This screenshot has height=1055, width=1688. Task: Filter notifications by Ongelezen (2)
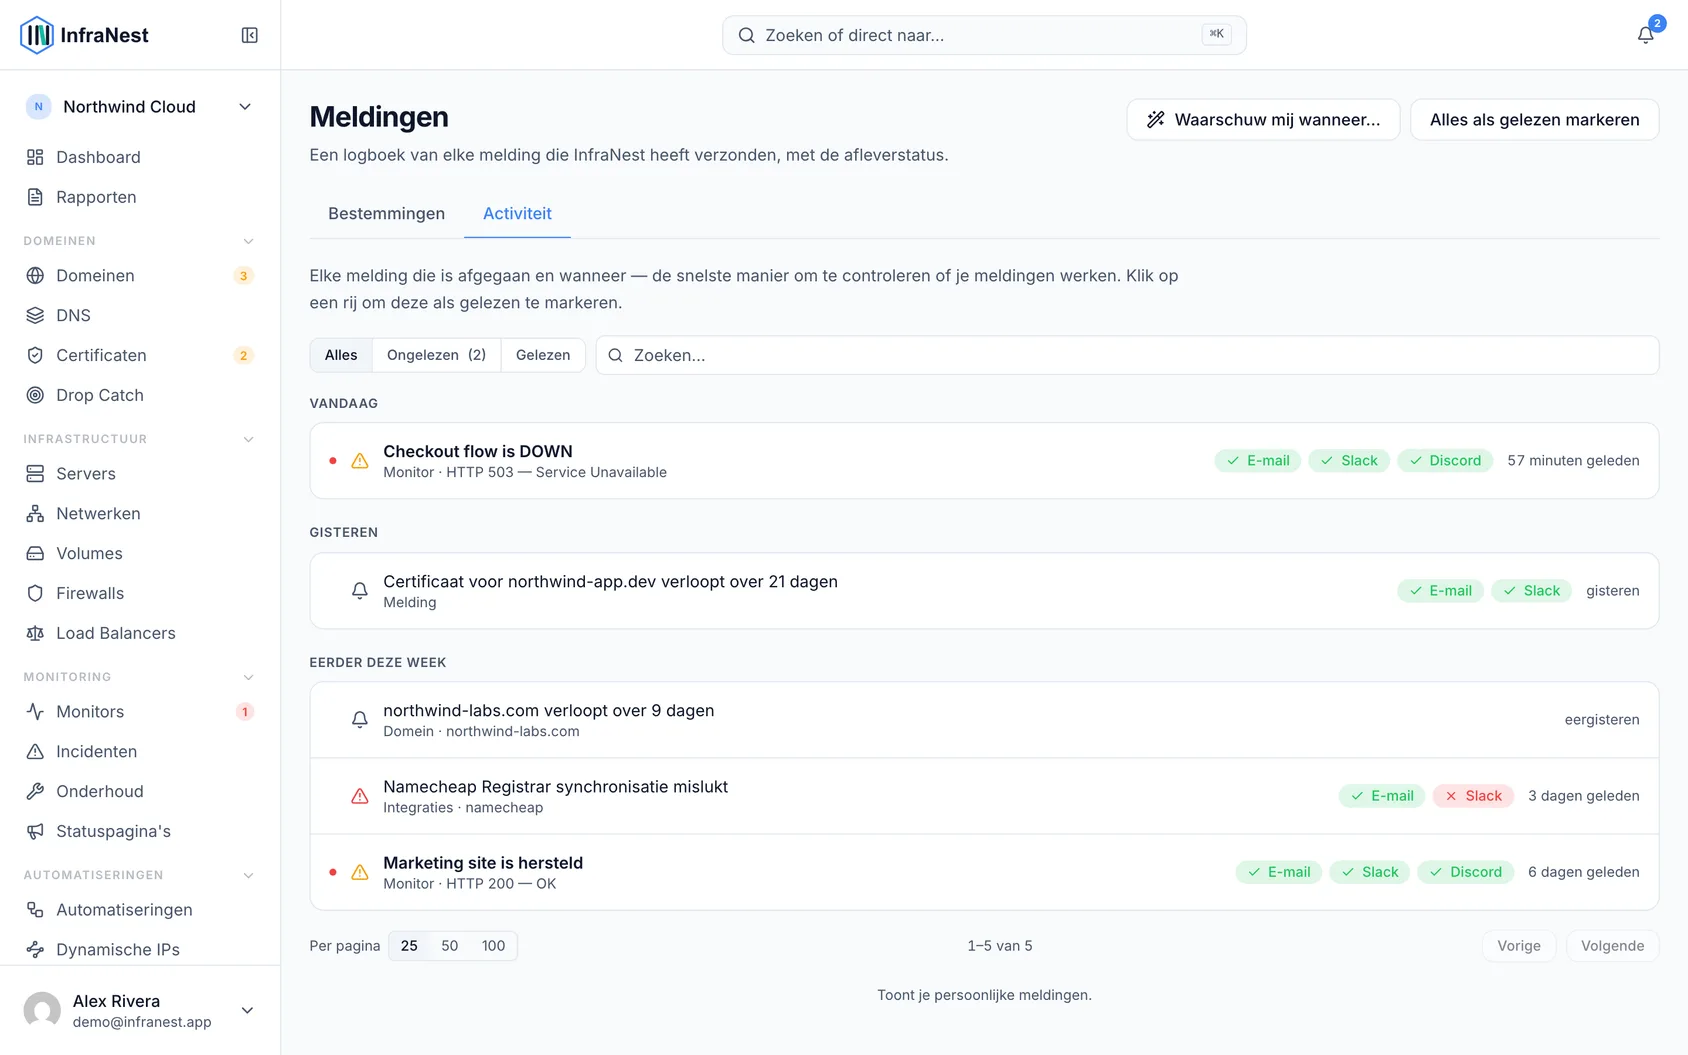(436, 355)
